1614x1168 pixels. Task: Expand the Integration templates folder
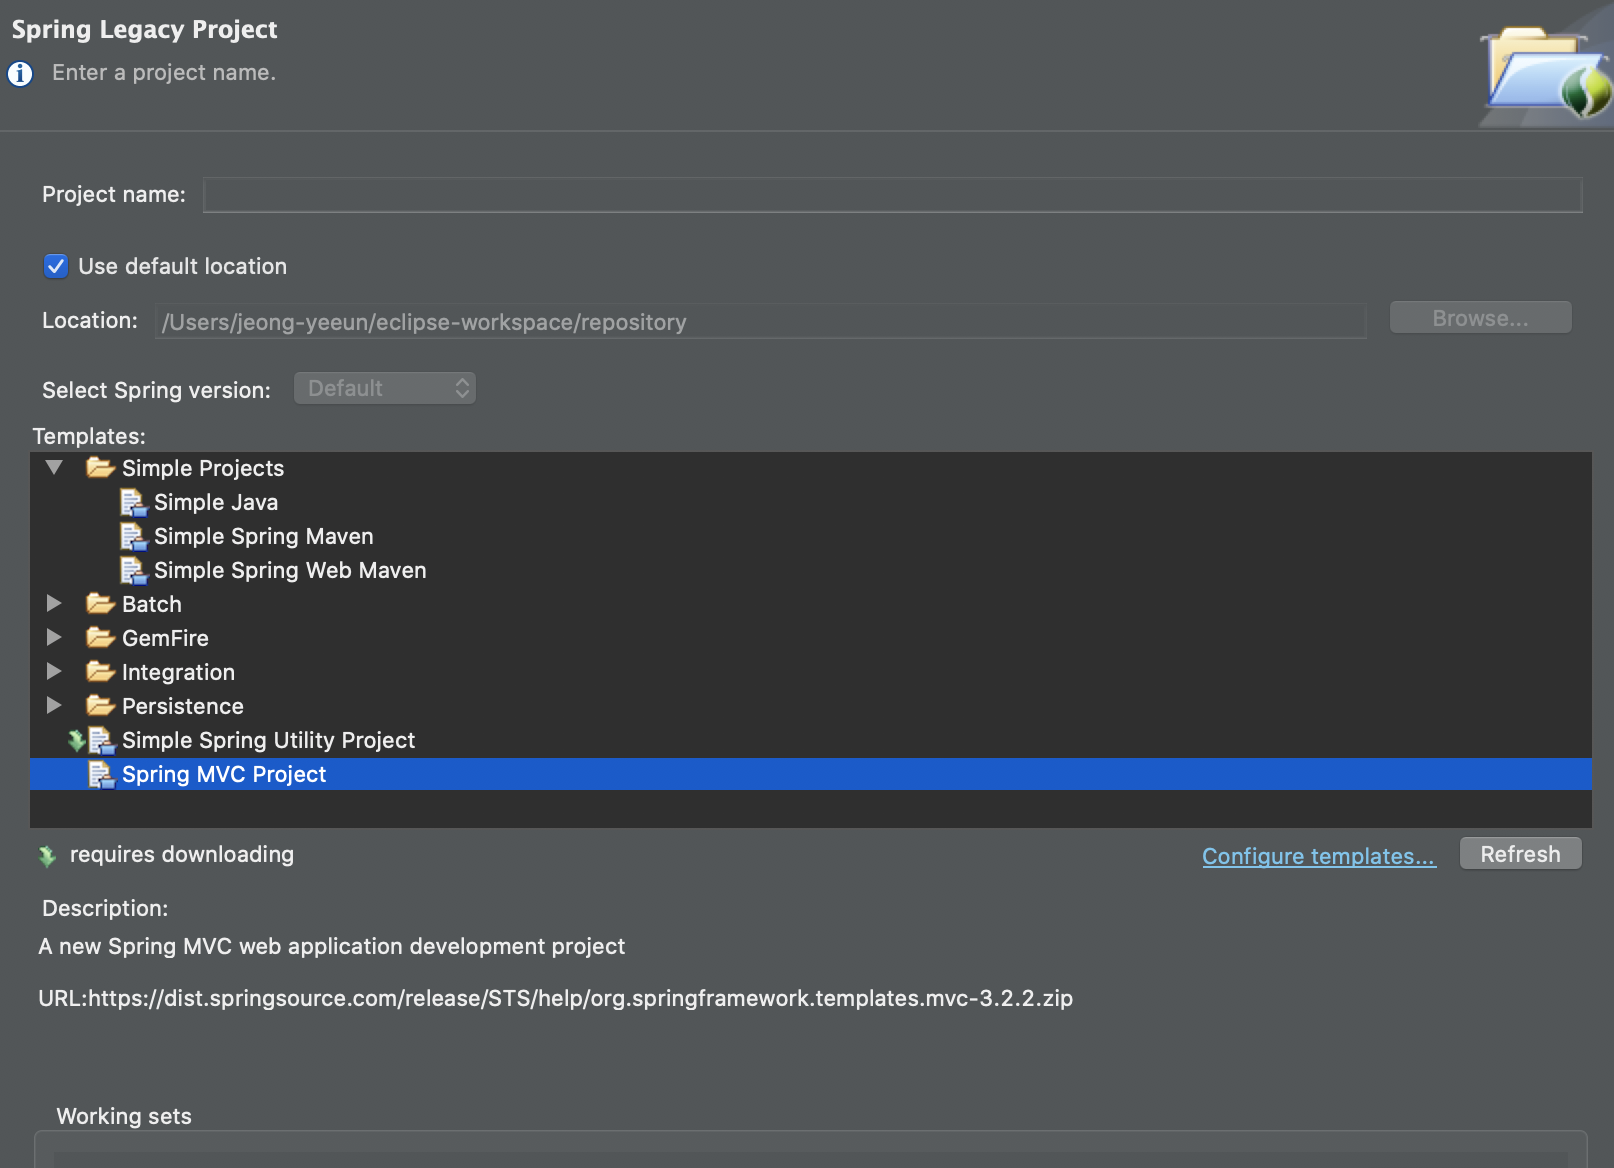pyautogui.click(x=54, y=671)
